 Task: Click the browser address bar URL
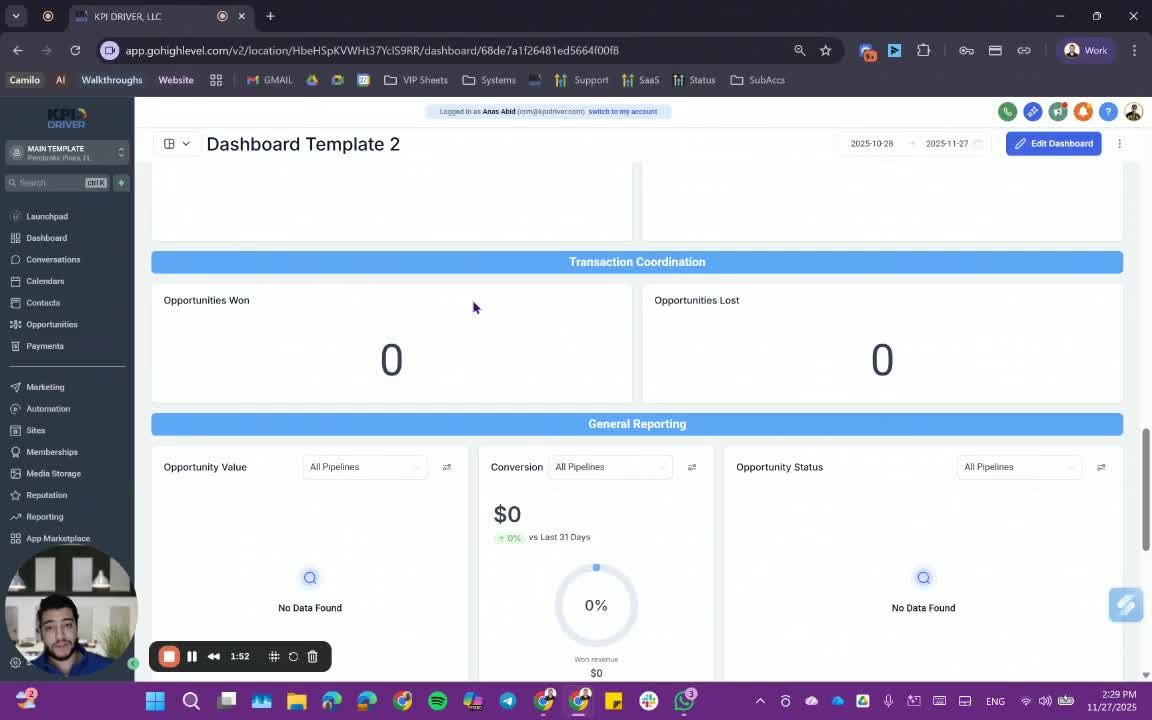(x=372, y=51)
